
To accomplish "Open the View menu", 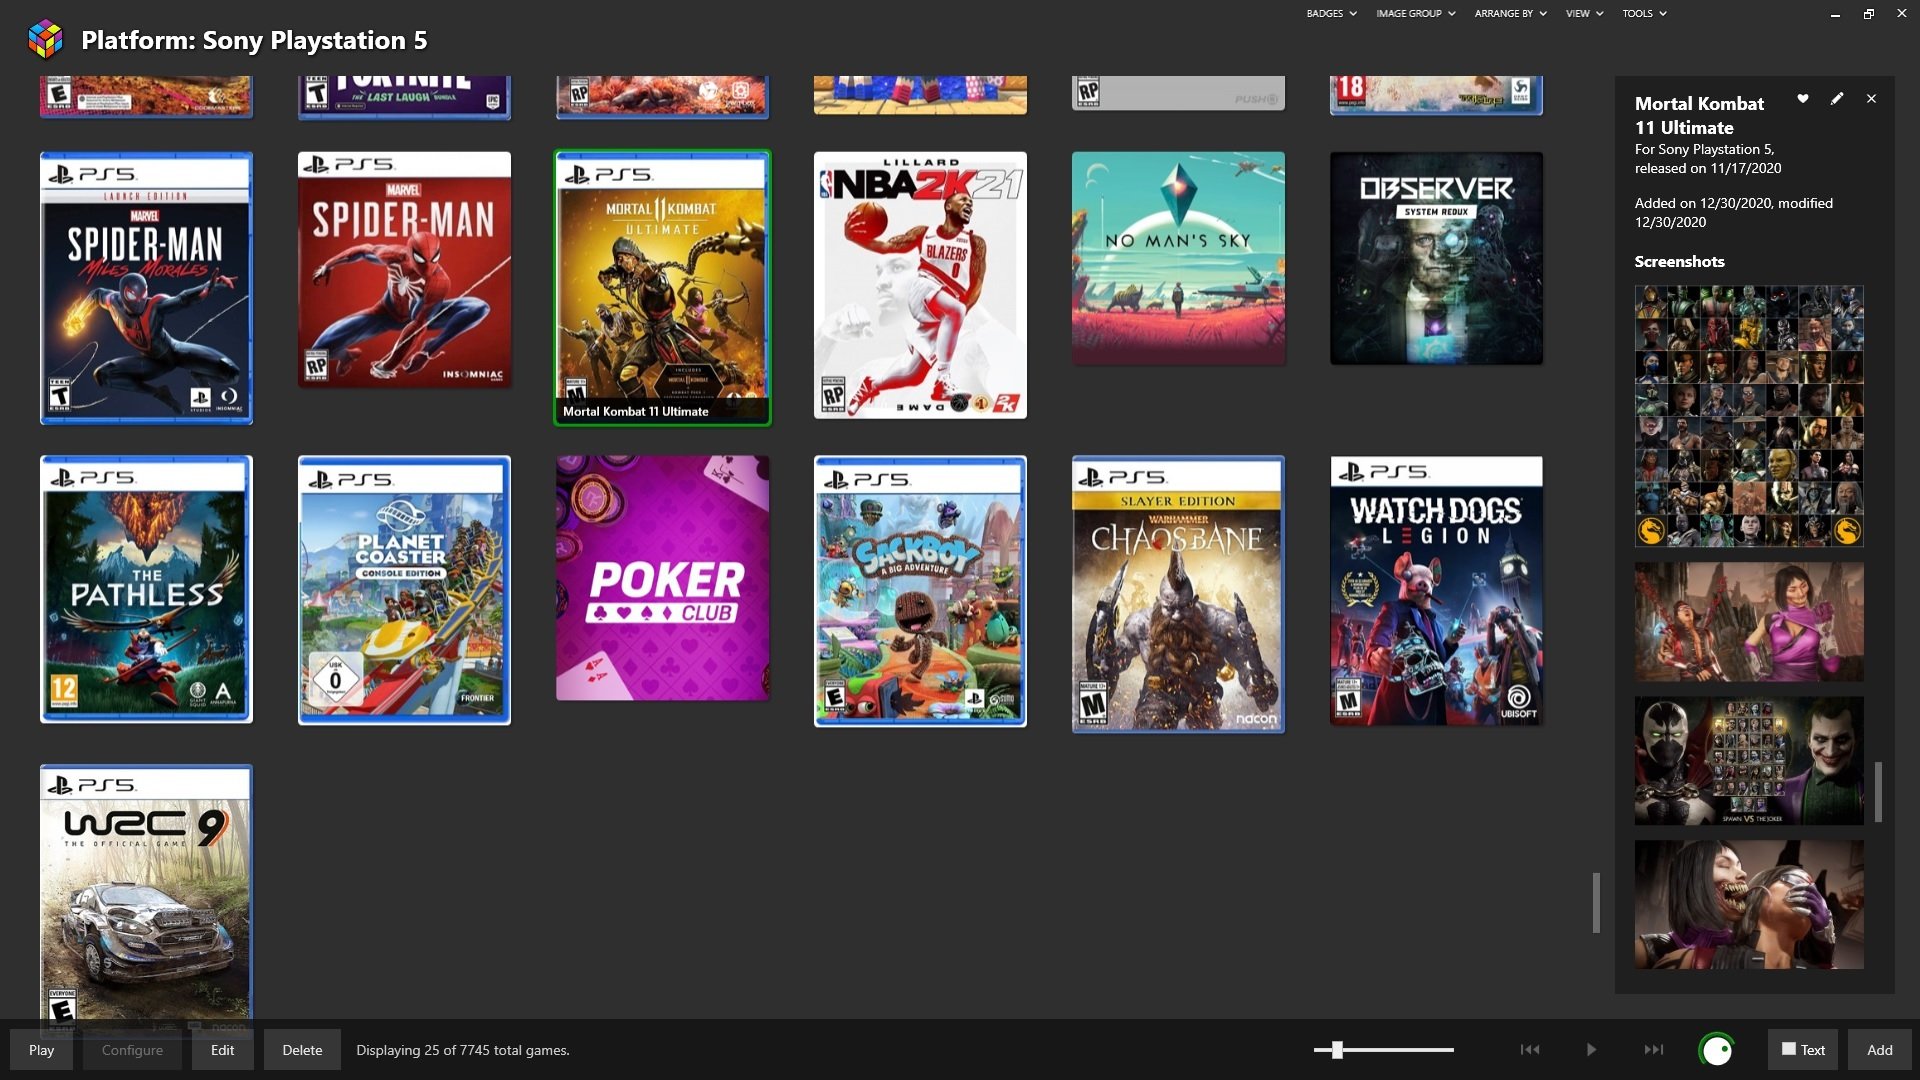I will (x=1584, y=14).
